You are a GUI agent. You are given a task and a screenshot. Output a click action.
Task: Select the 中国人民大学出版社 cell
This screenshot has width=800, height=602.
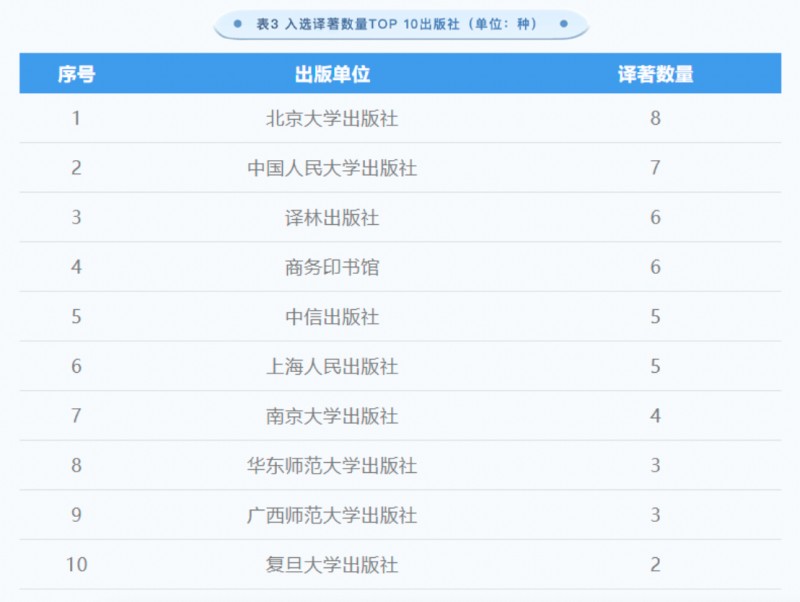click(332, 168)
